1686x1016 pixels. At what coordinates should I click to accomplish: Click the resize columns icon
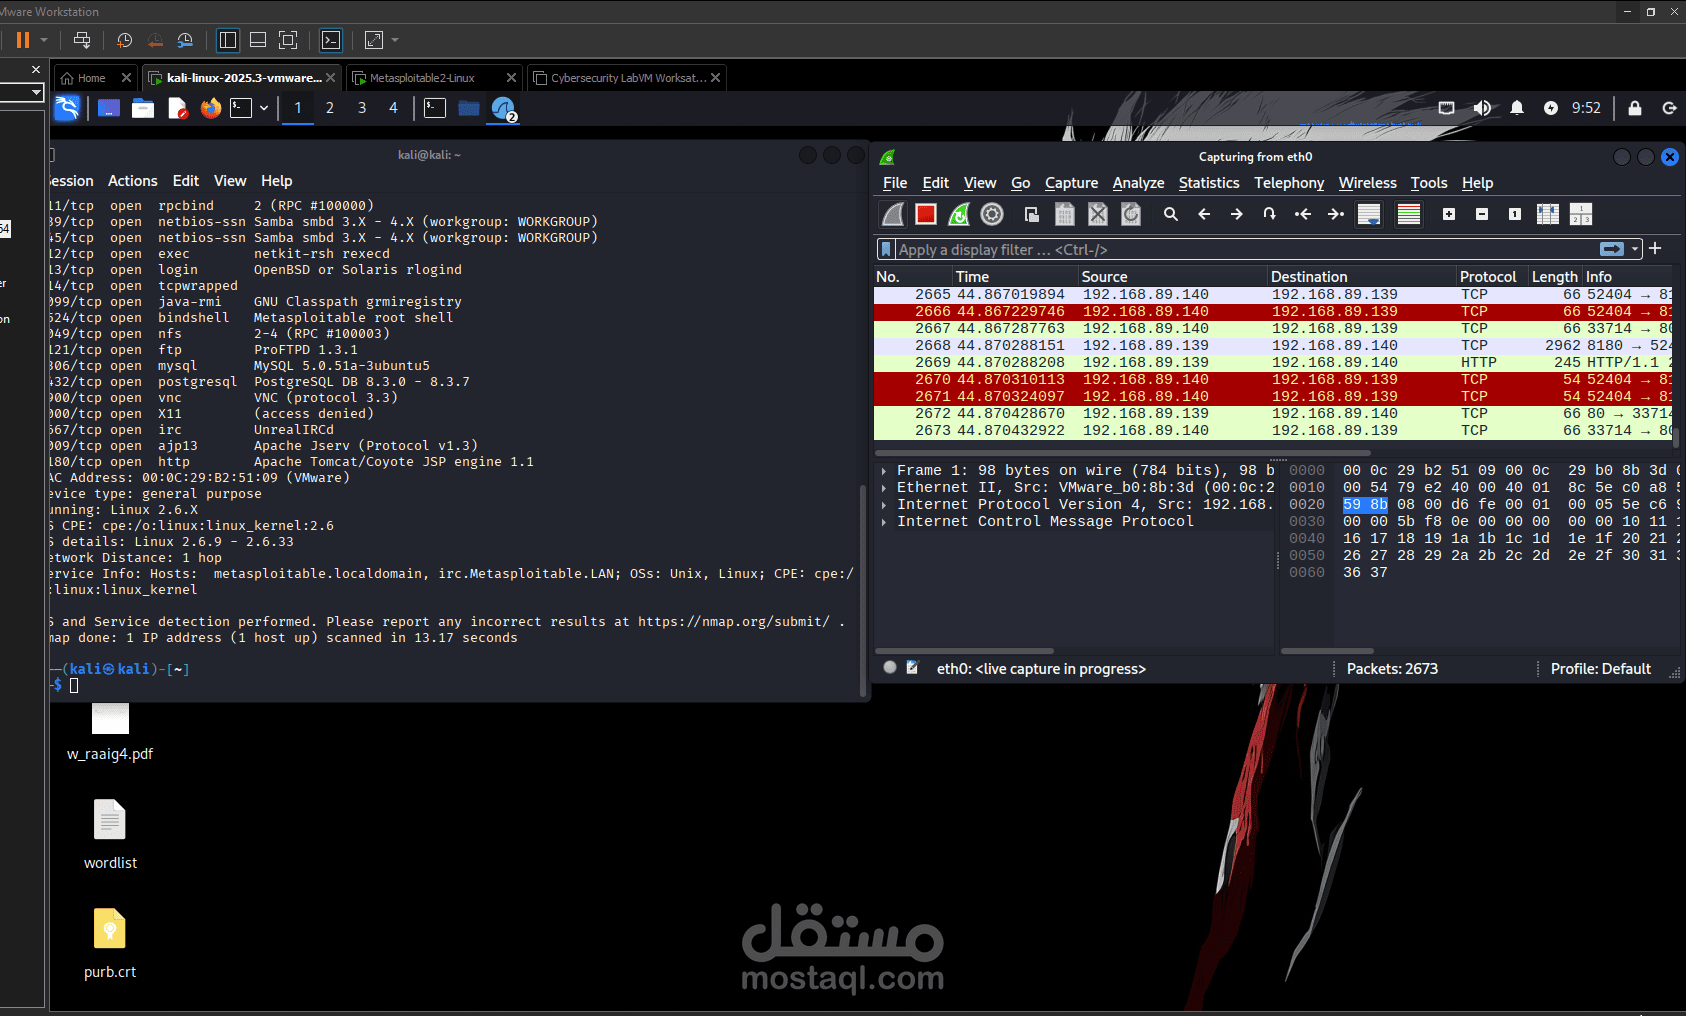[1548, 214]
